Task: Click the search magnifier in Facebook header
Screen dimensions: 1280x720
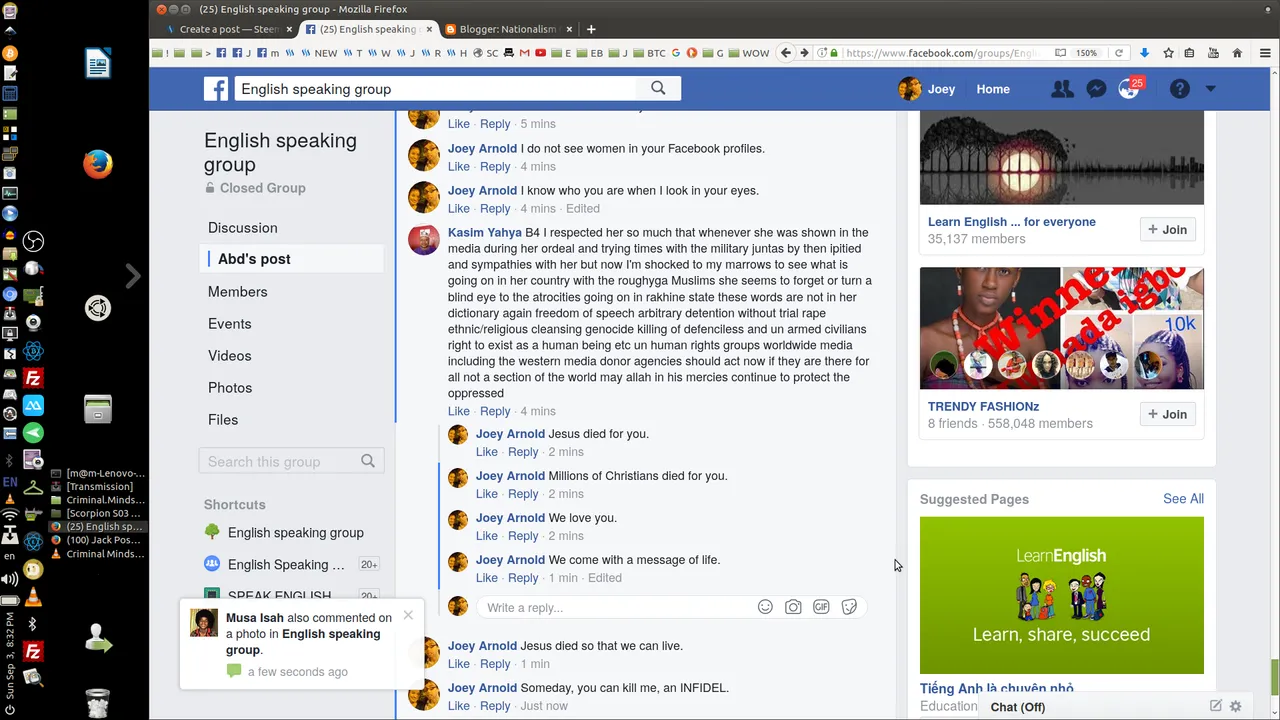Action: point(658,88)
